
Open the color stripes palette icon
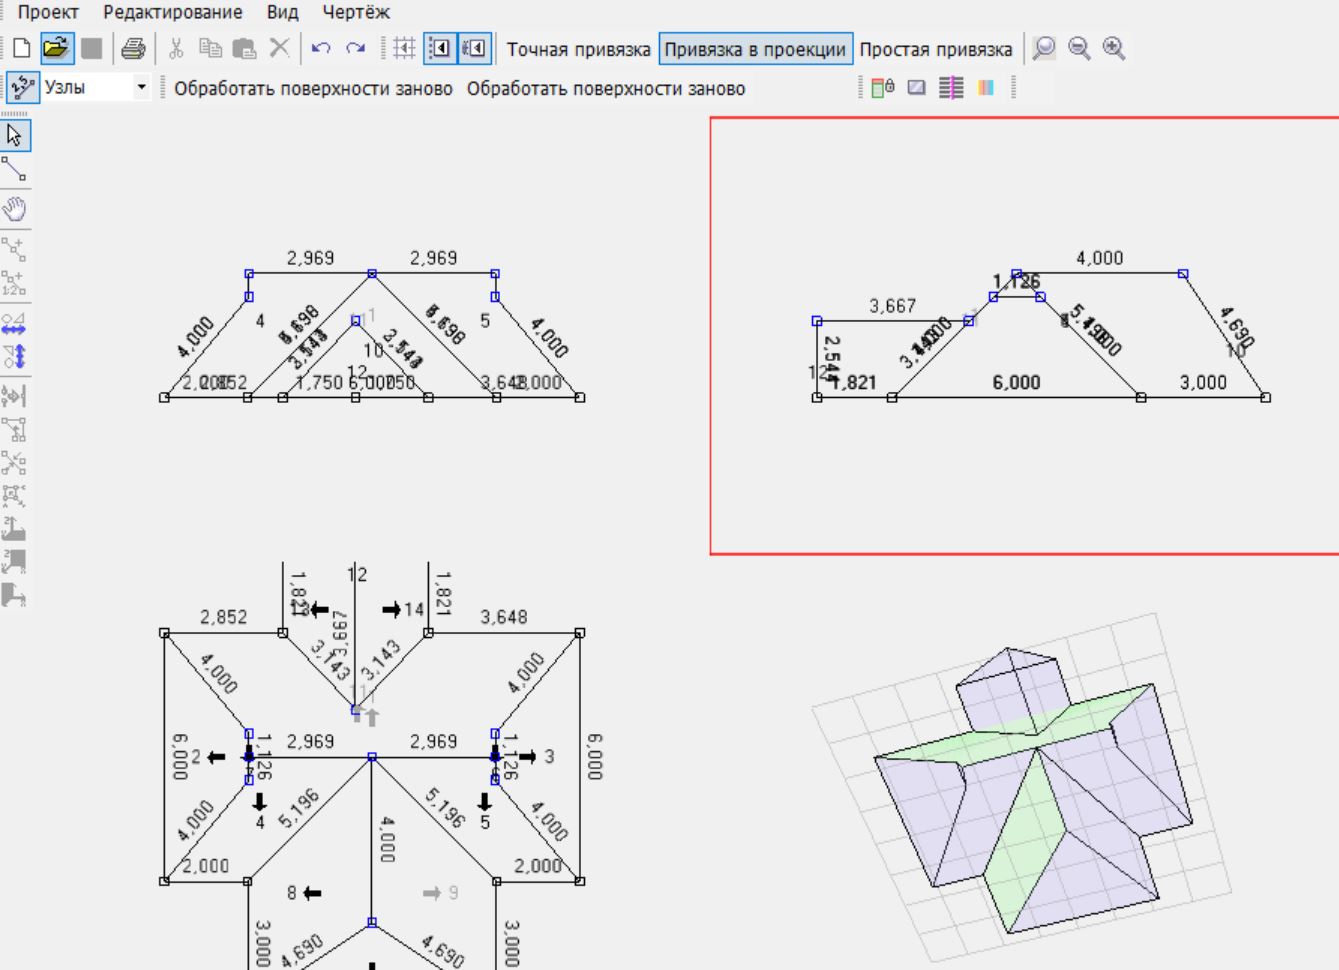pyautogui.click(x=986, y=88)
